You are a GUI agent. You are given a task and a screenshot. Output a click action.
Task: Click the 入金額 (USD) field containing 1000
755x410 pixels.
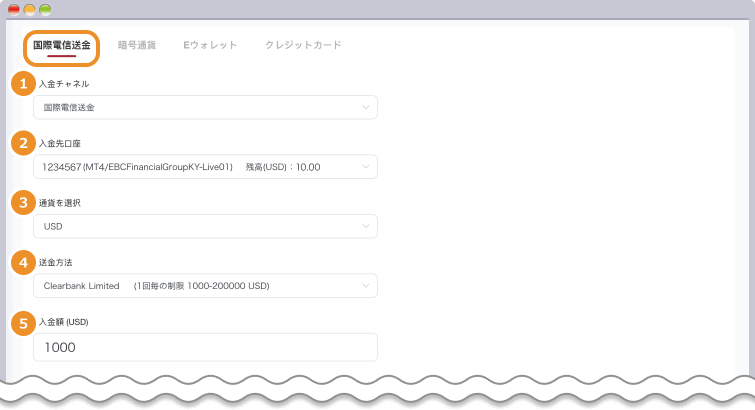[x=205, y=347]
